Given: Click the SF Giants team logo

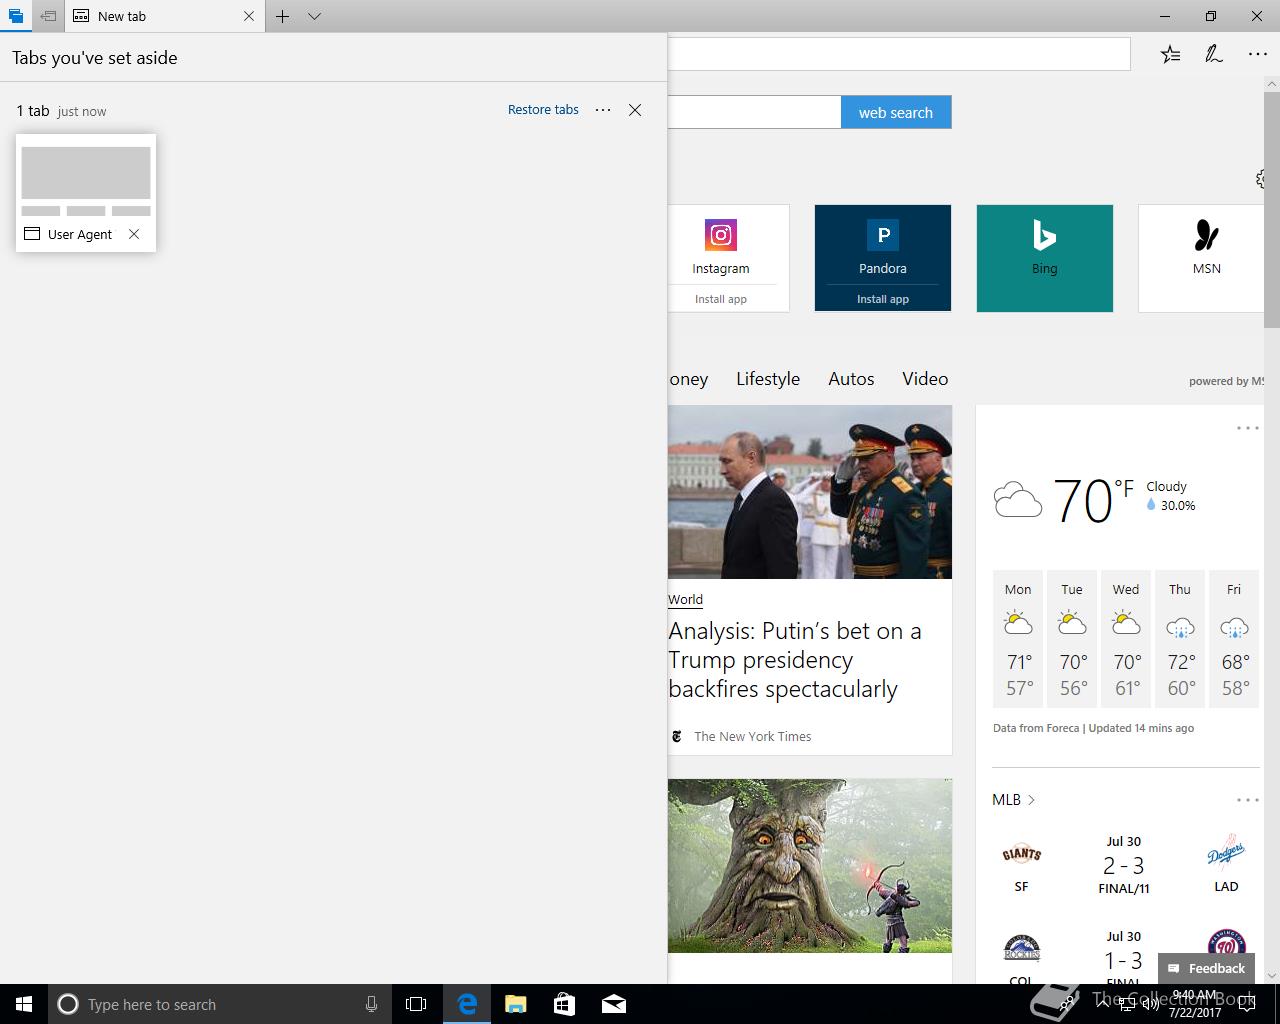Looking at the screenshot, I should coord(1021,854).
